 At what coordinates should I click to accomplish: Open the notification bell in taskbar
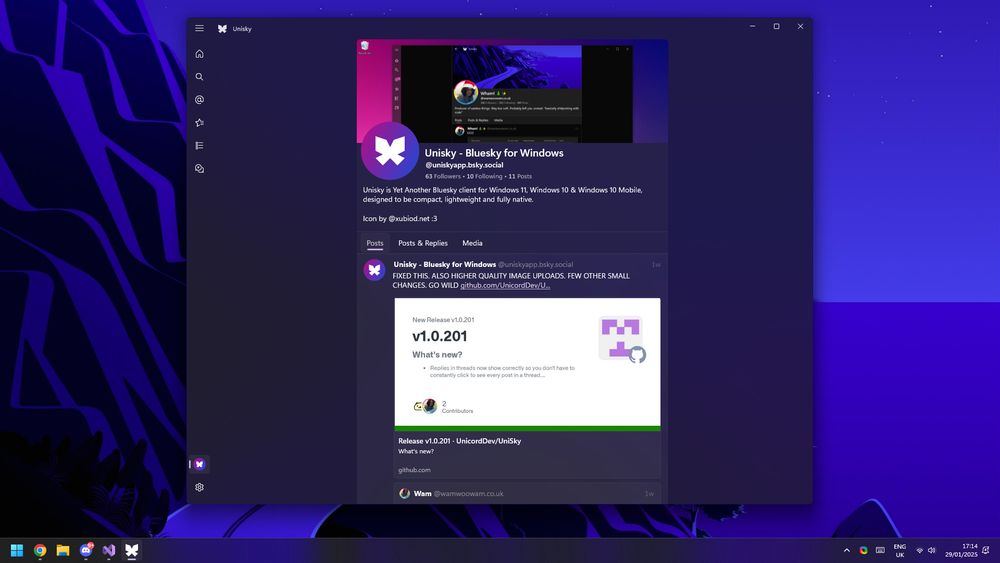tap(986, 550)
